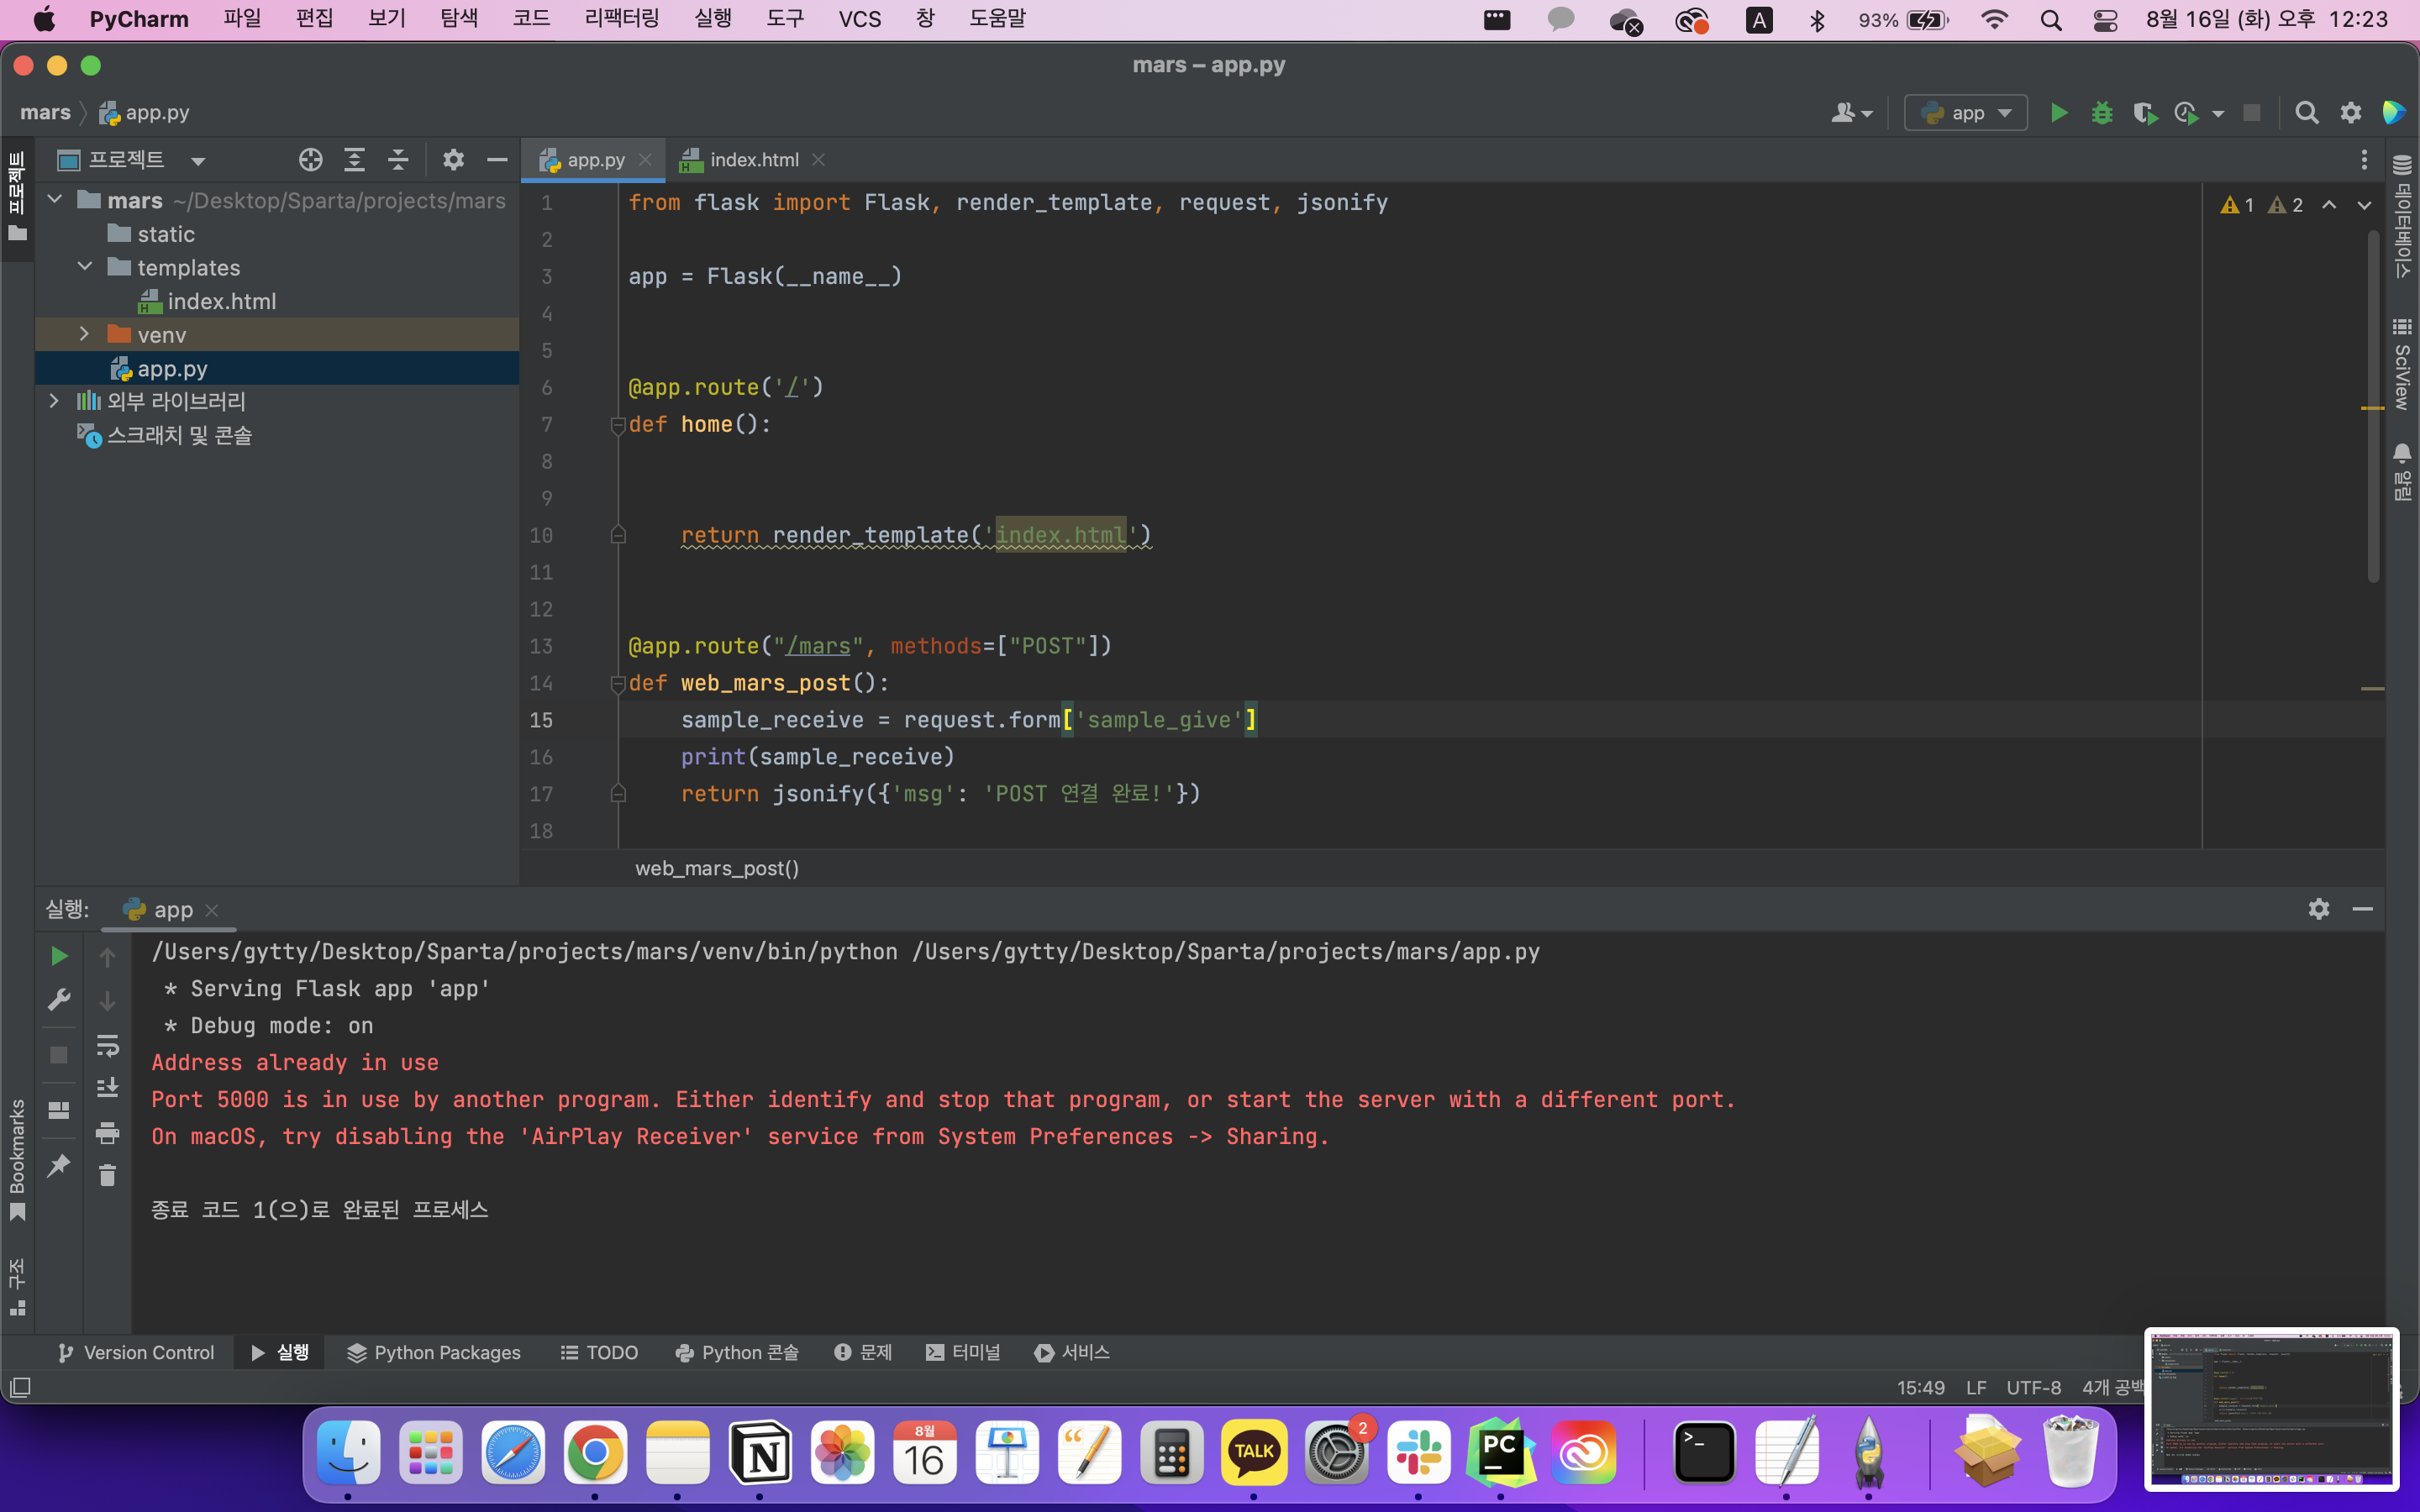Toggle the notifications bell tool window
The image size is (2420, 1512).
click(x=2402, y=471)
